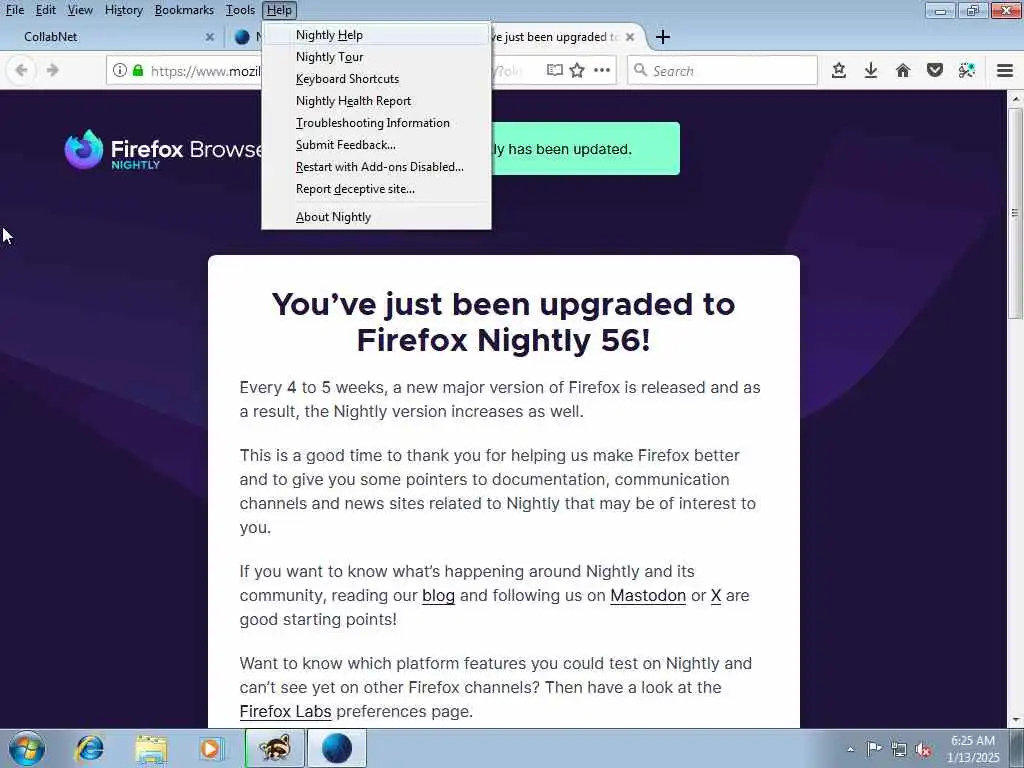Launch Internet Explorer from taskbar
The image size is (1024, 768).
pyautogui.click(x=89, y=748)
